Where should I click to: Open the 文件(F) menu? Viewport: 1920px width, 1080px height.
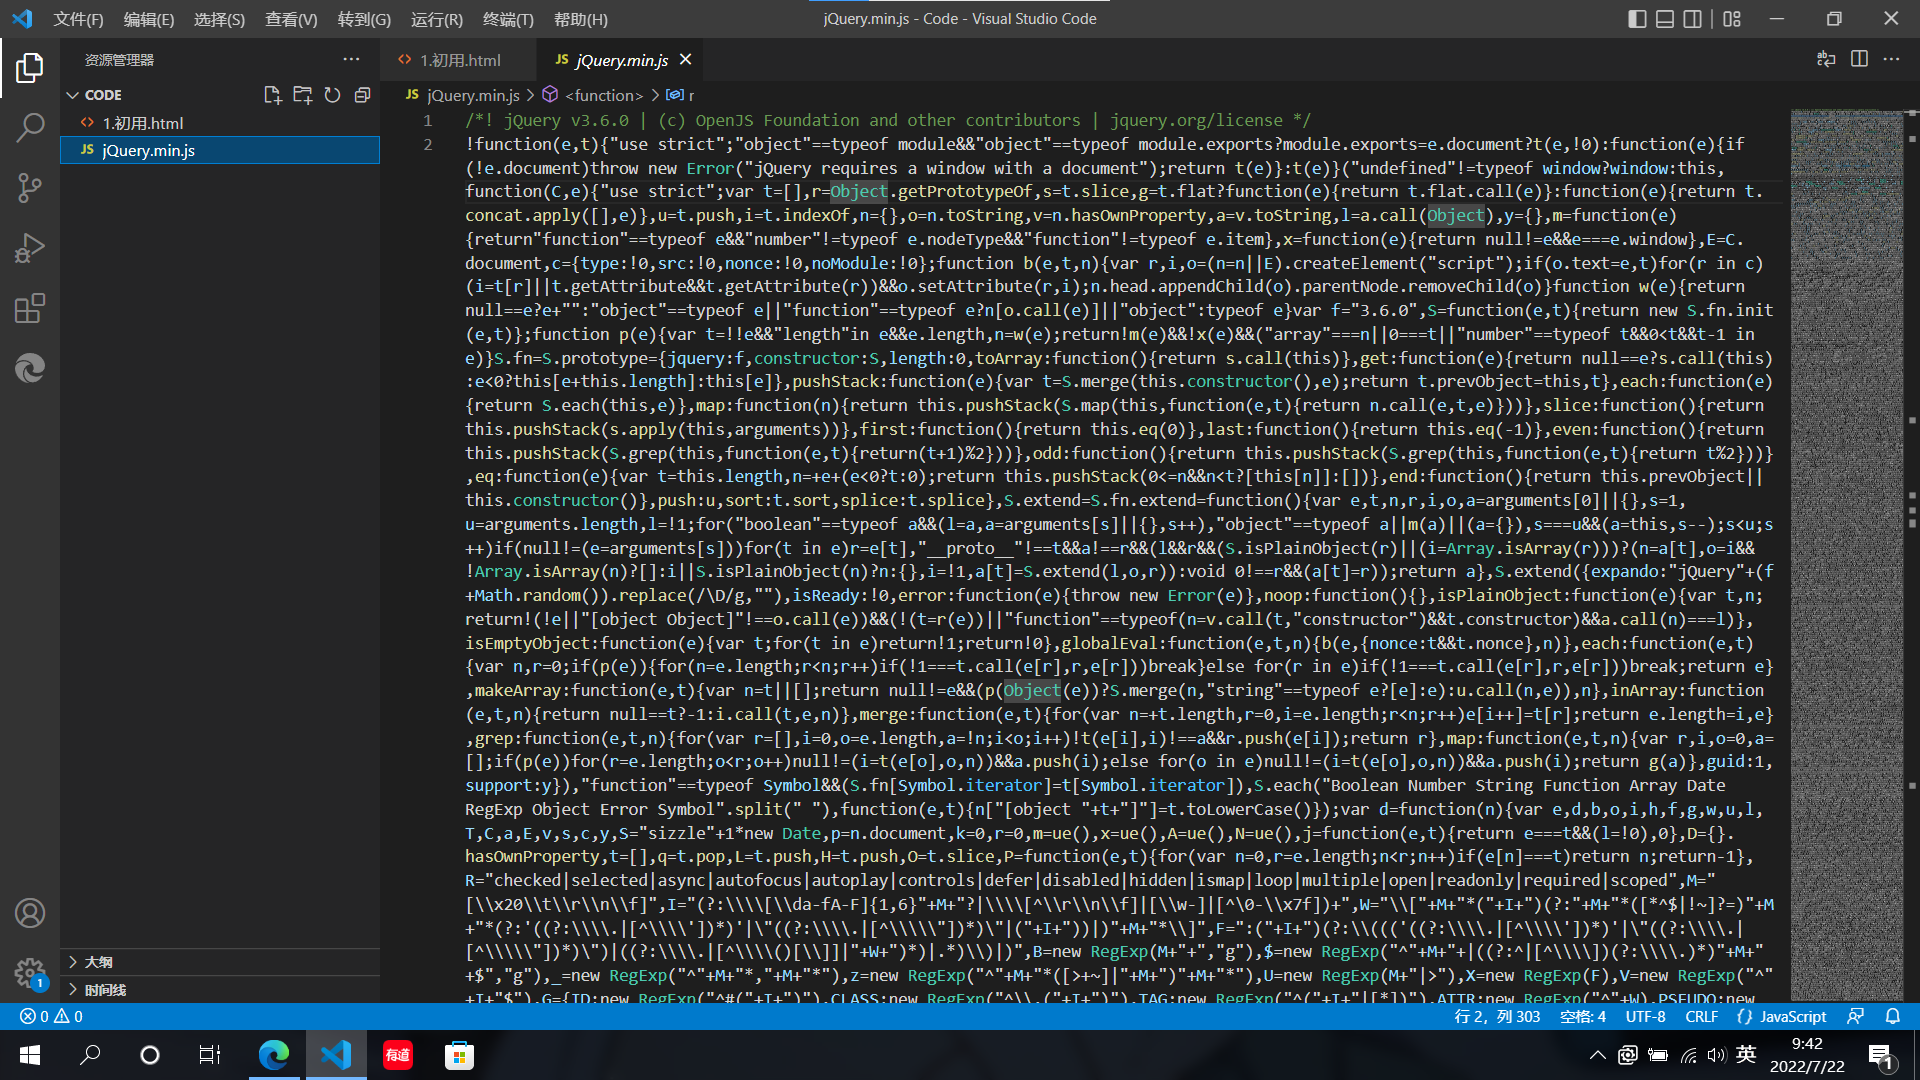78,19
